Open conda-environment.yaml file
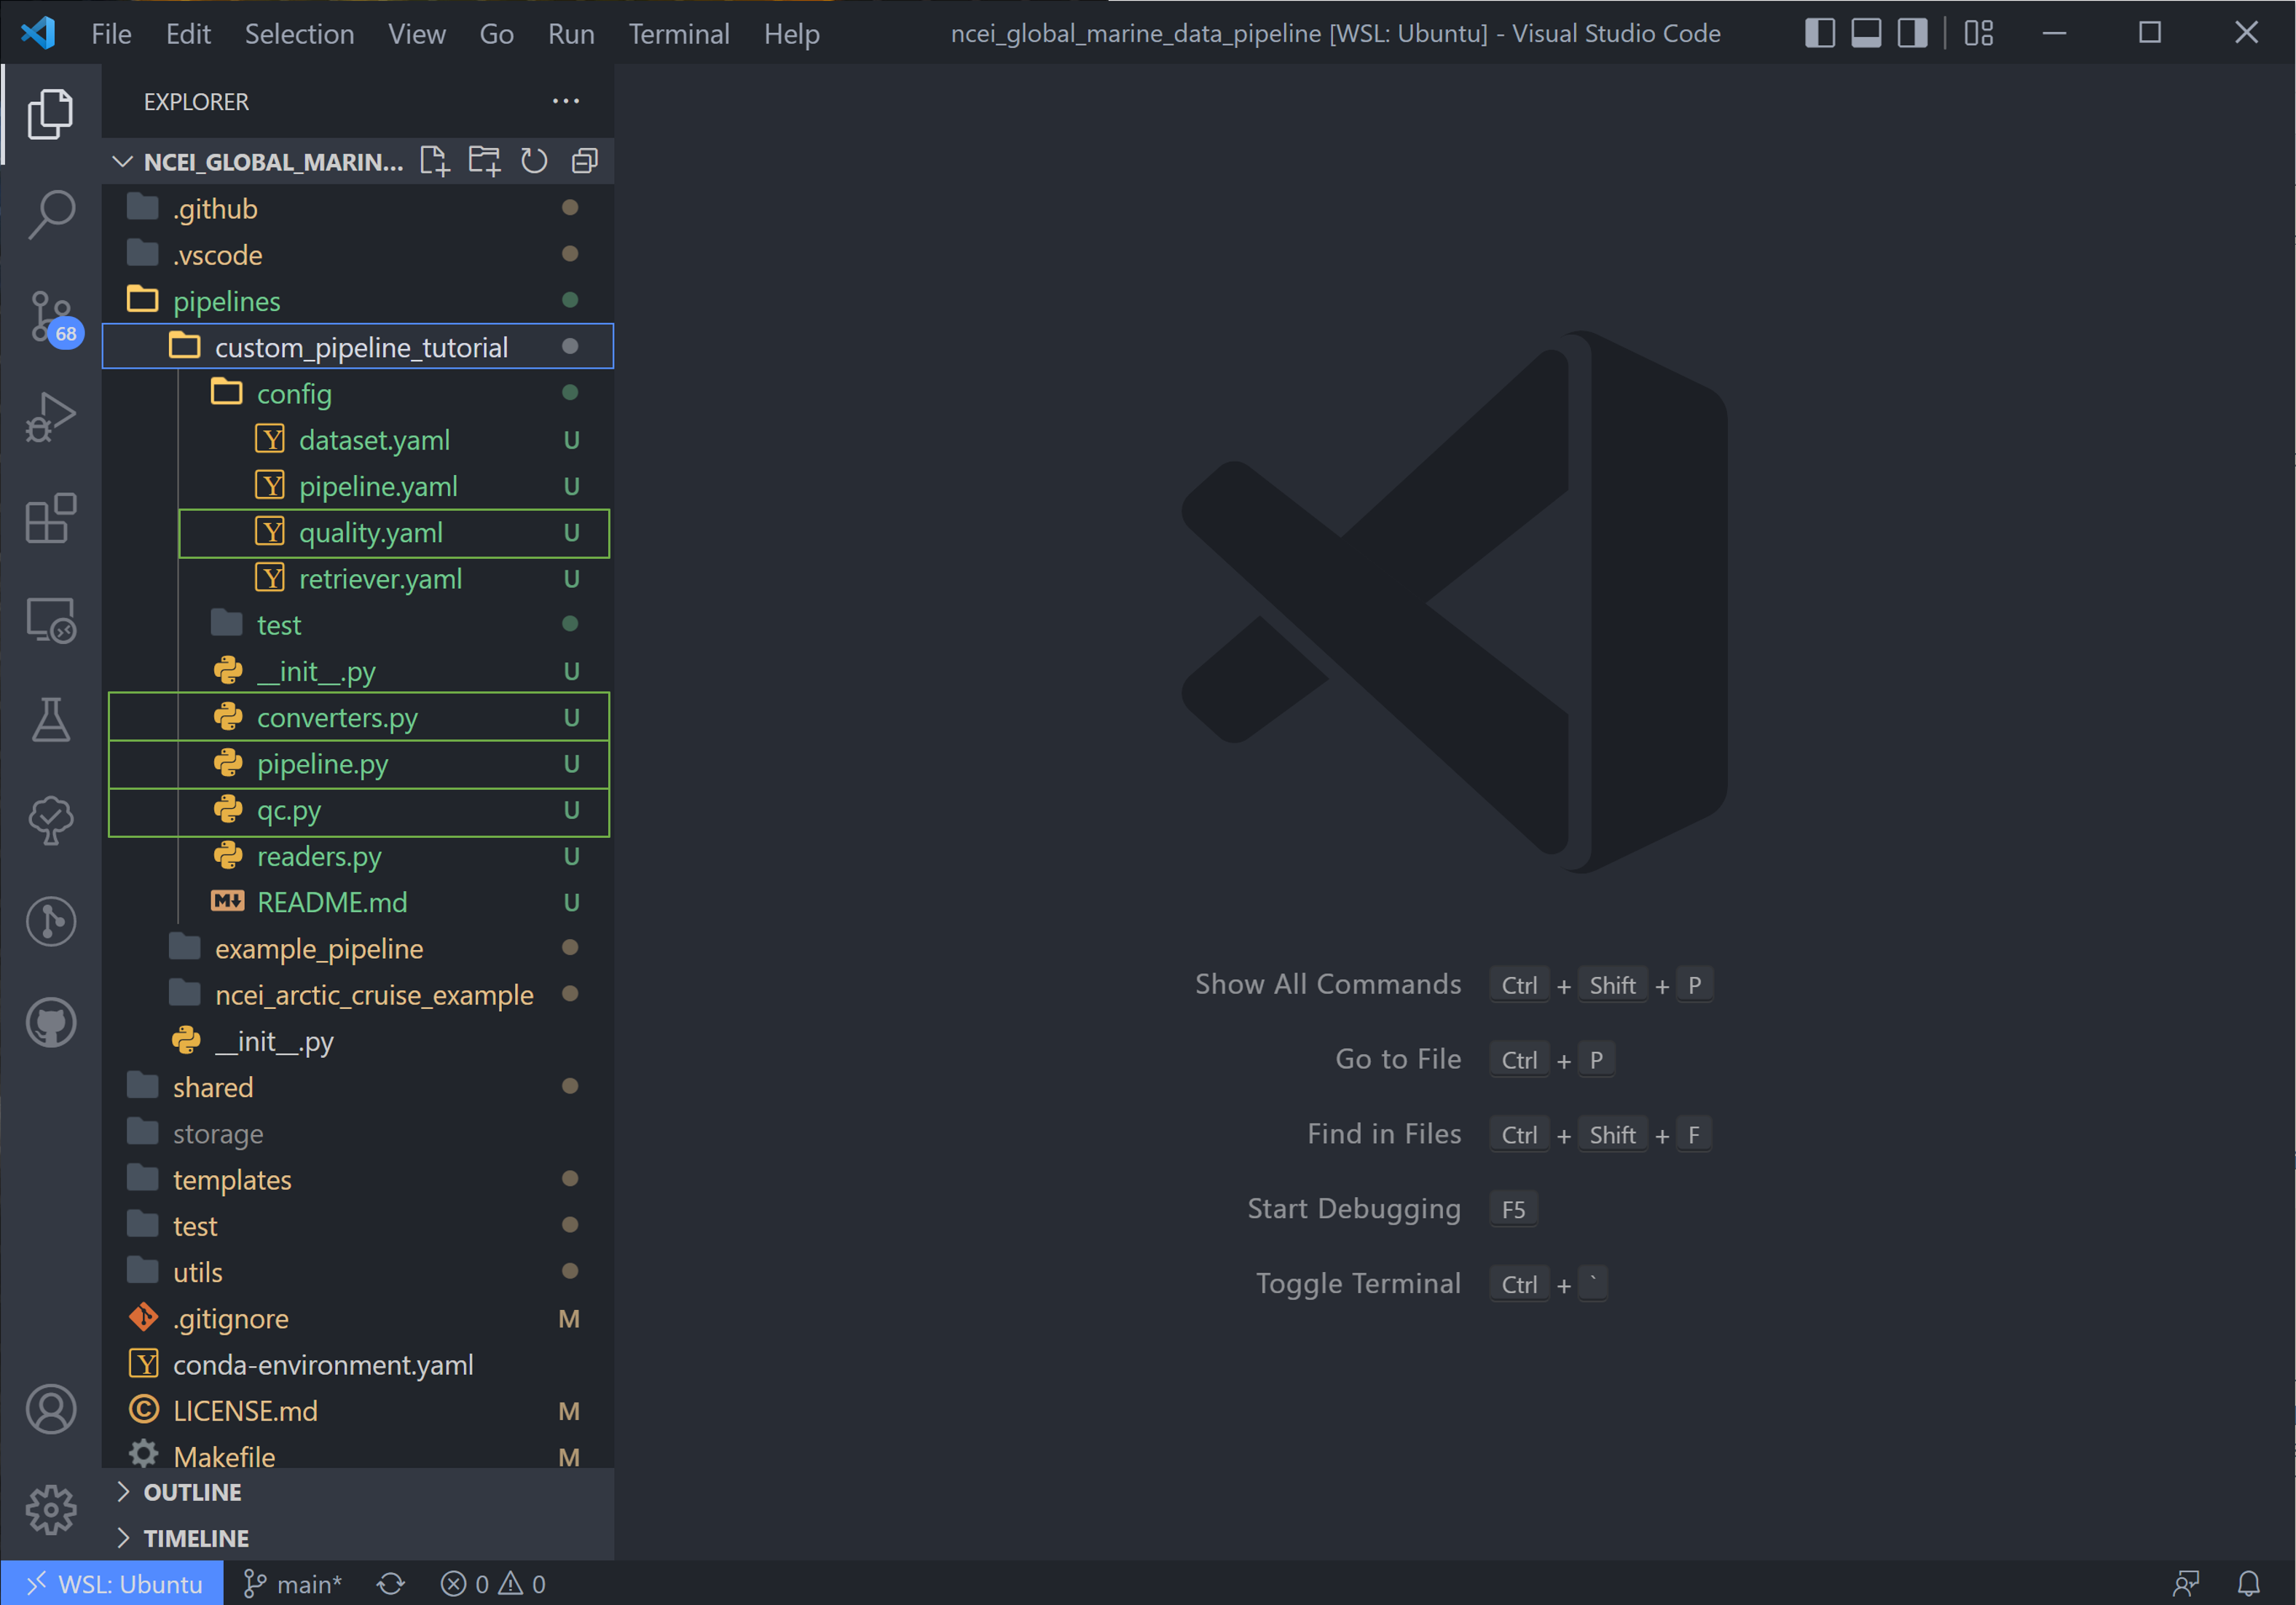 (x=358, y=1364)
